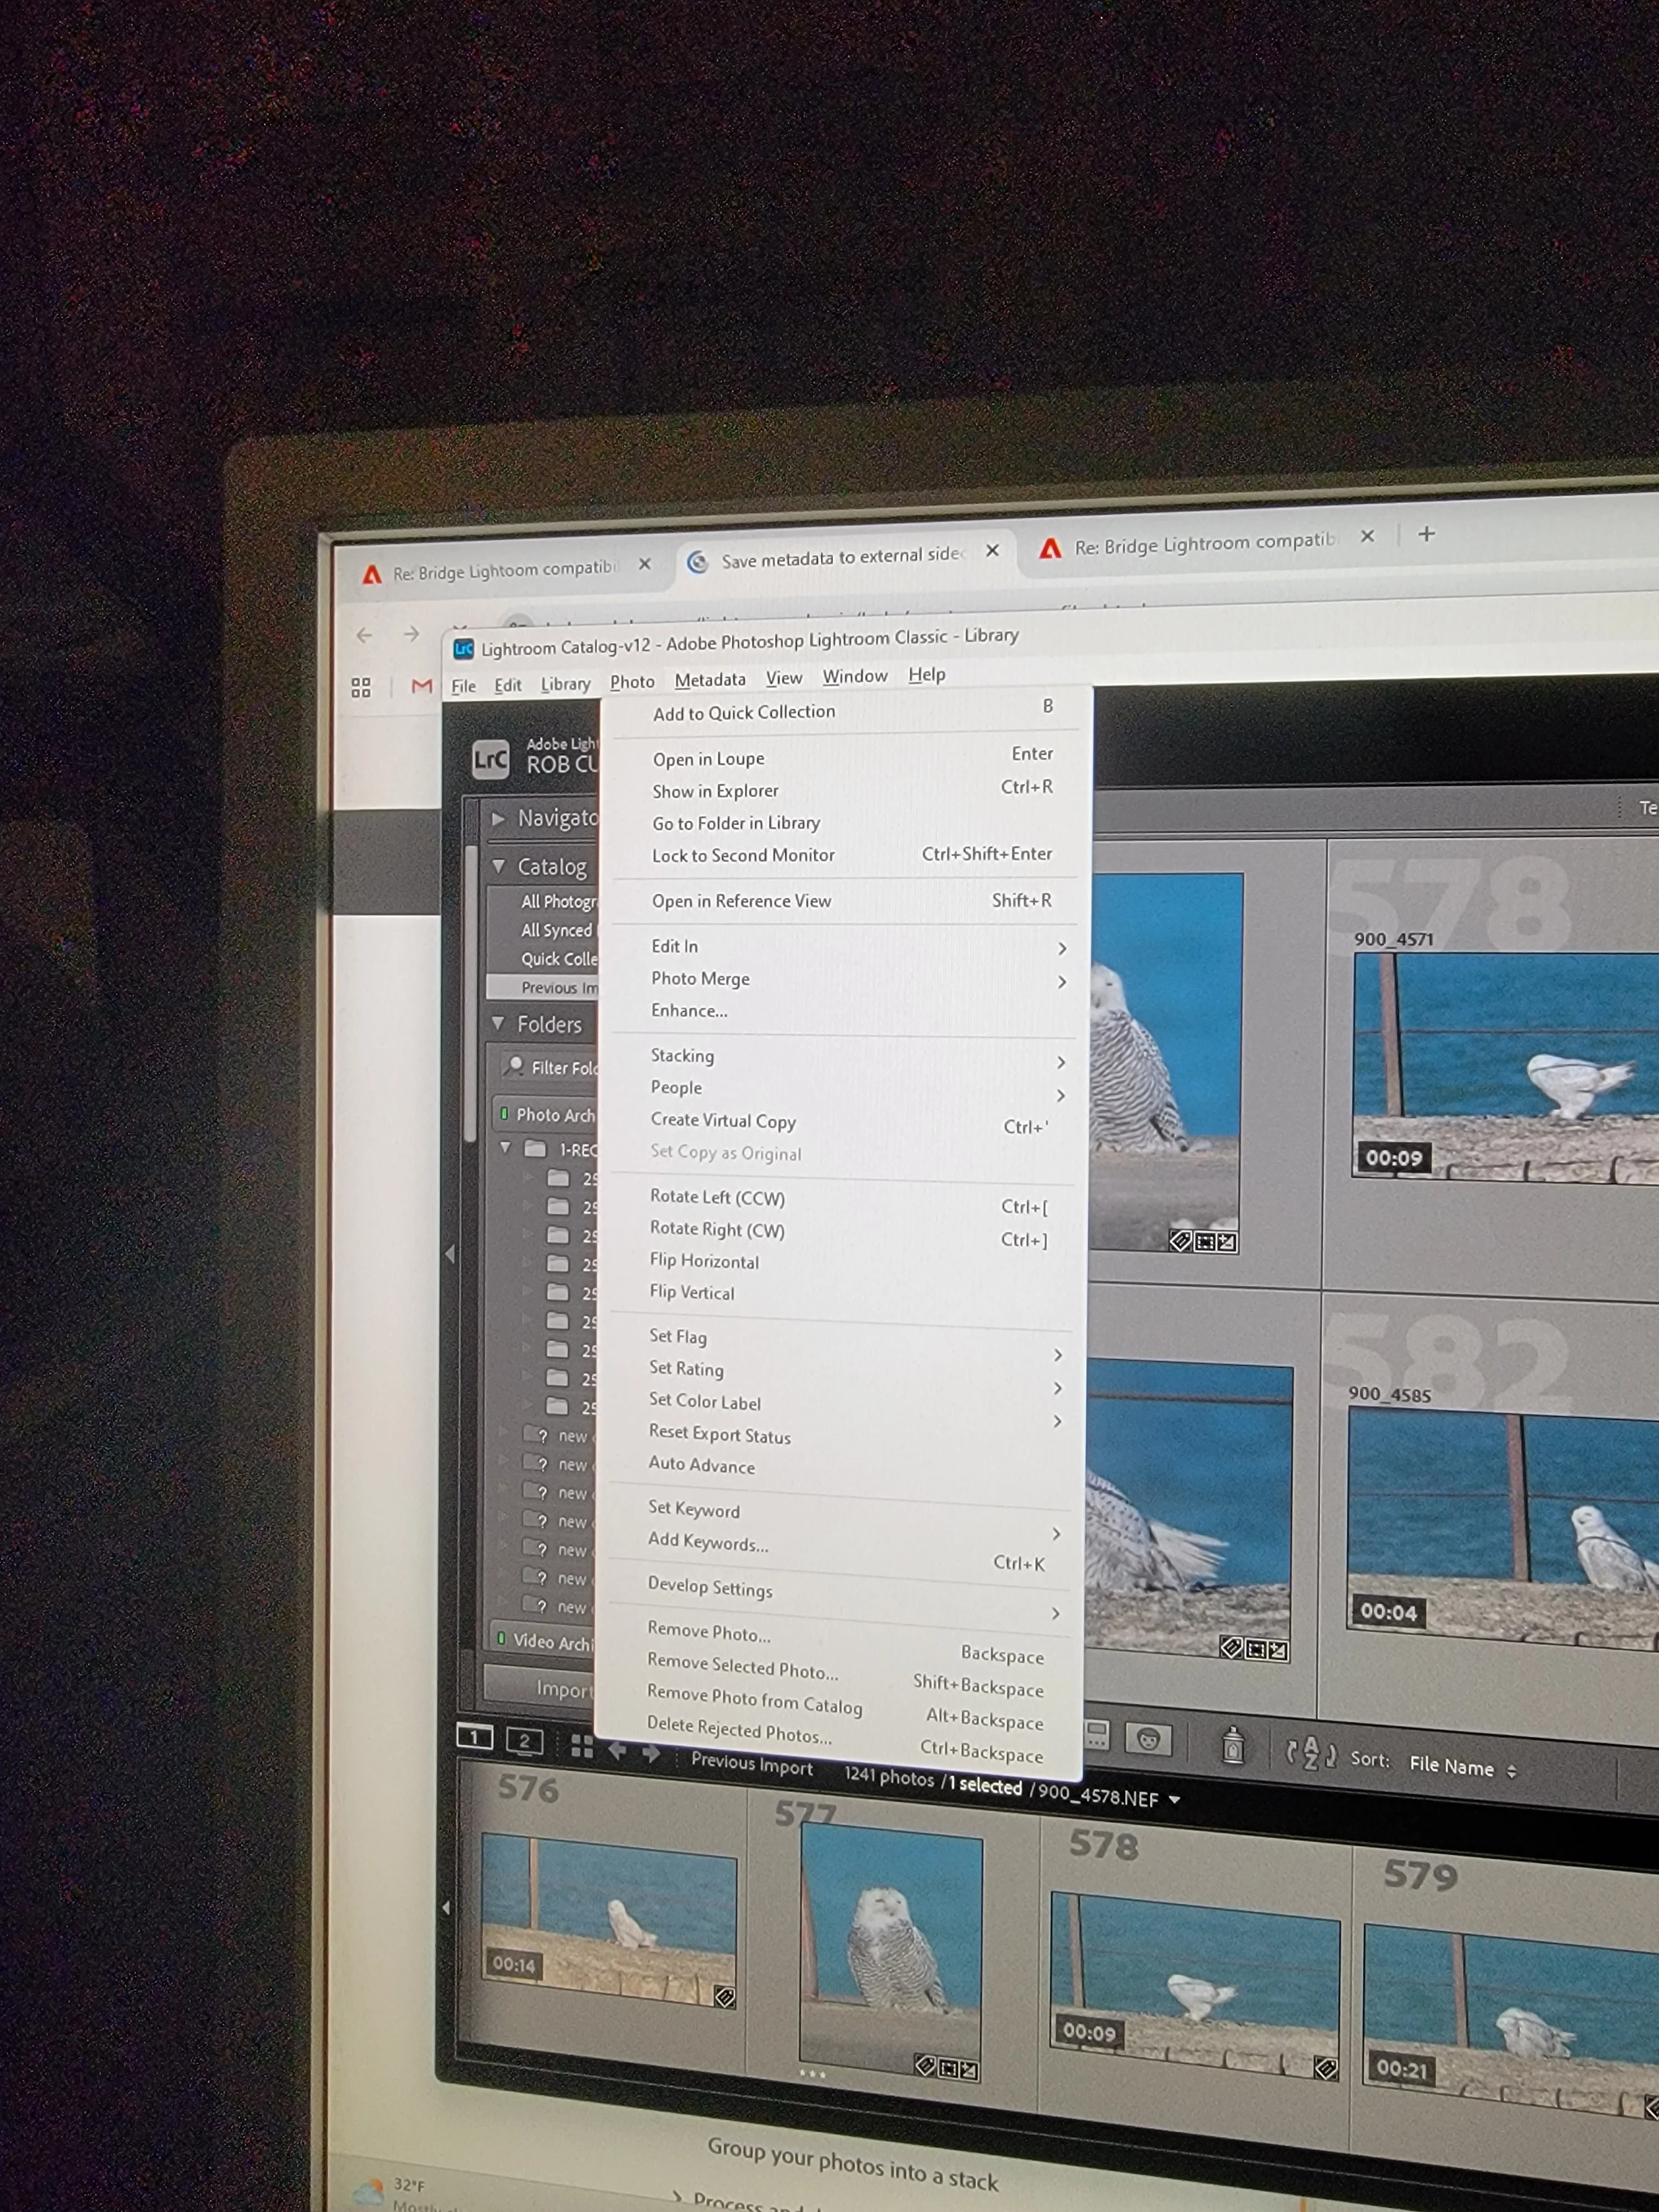Open the File menu

tap(464, 686)
